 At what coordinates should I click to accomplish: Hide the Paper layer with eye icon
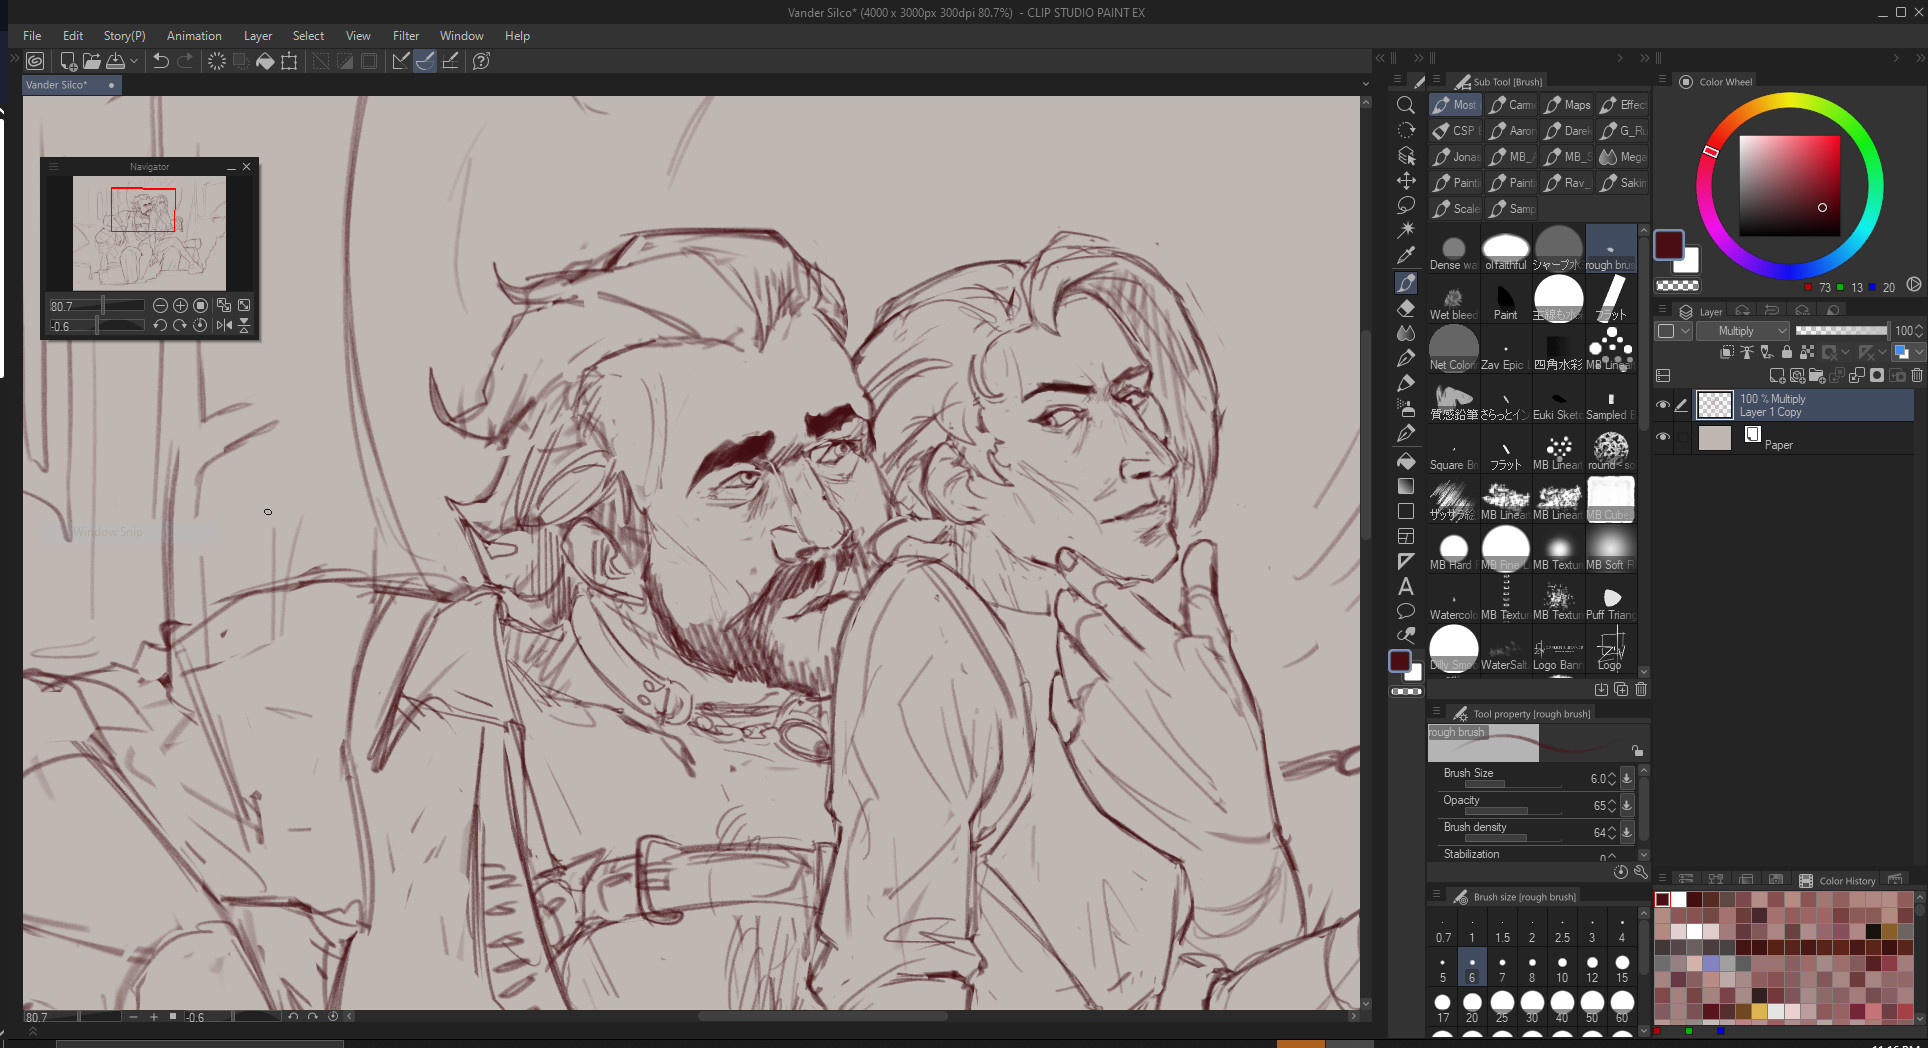click(1663, 437)
